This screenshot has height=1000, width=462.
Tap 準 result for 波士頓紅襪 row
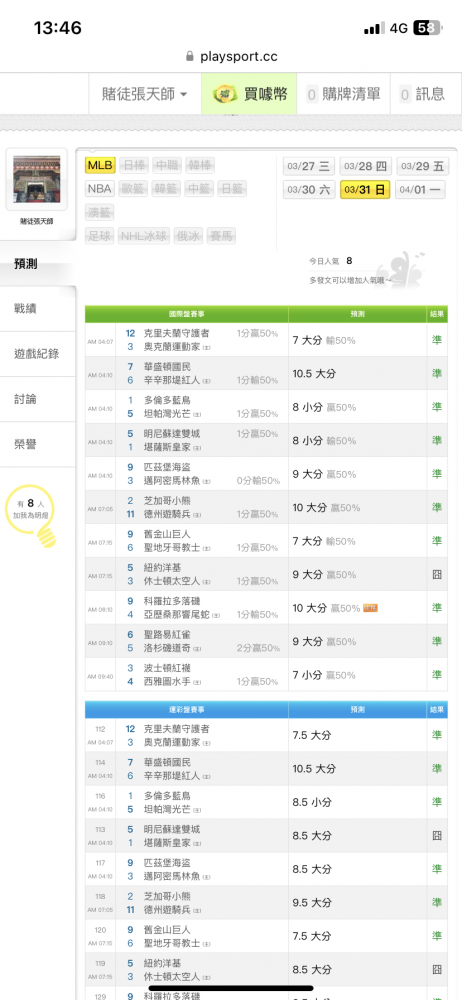click(437, 675)
